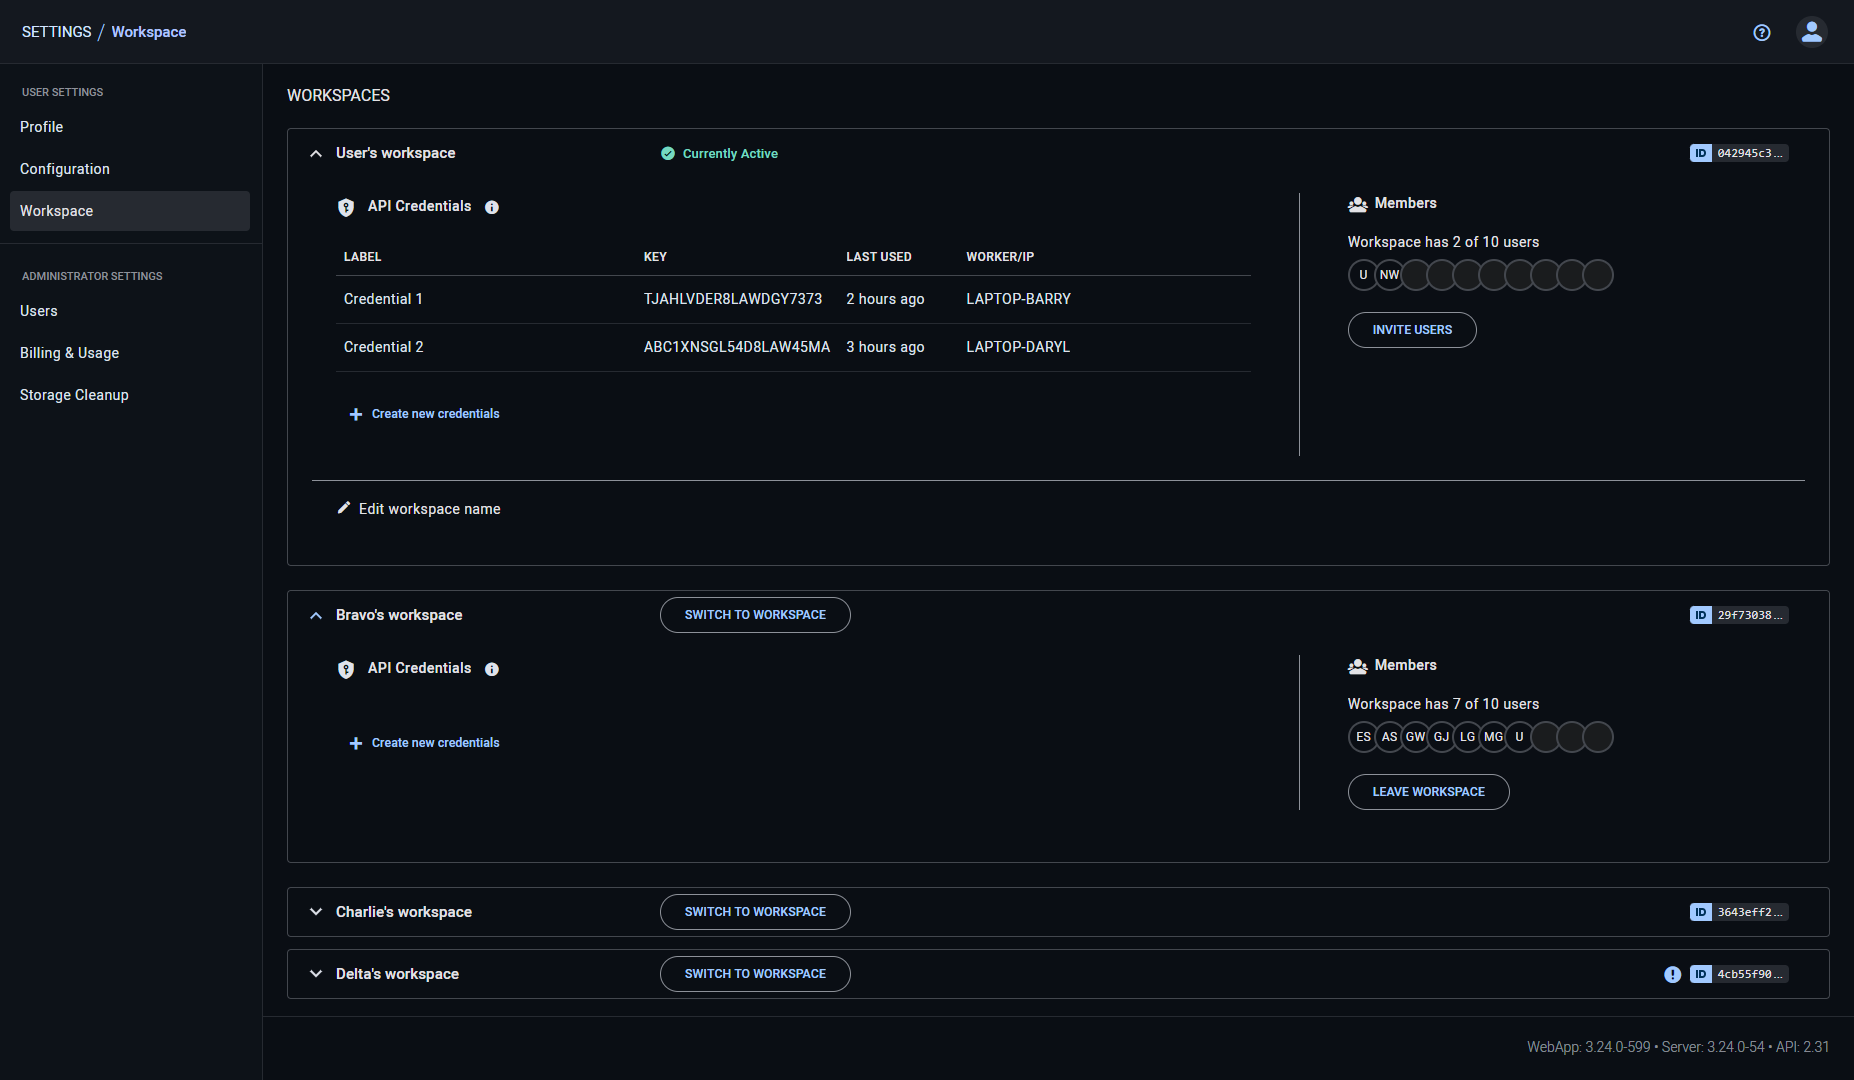Collapse Bravo's workspace section
This screenshot has height=1080, width=1854.
315,615
